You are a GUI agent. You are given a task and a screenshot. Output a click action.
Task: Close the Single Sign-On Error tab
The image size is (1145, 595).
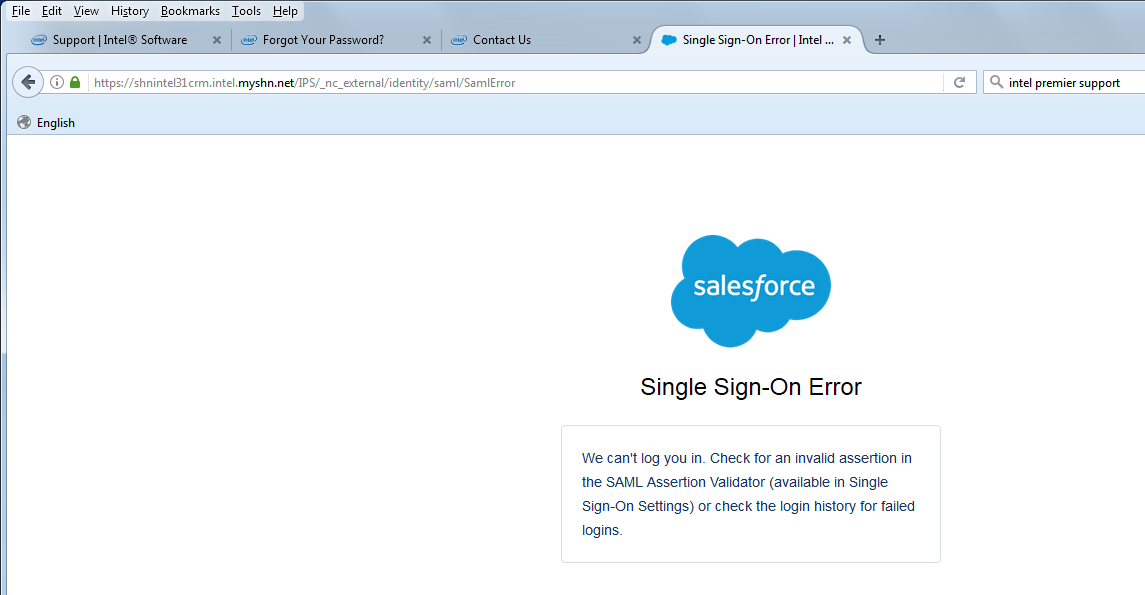click(x=847, y=40)
